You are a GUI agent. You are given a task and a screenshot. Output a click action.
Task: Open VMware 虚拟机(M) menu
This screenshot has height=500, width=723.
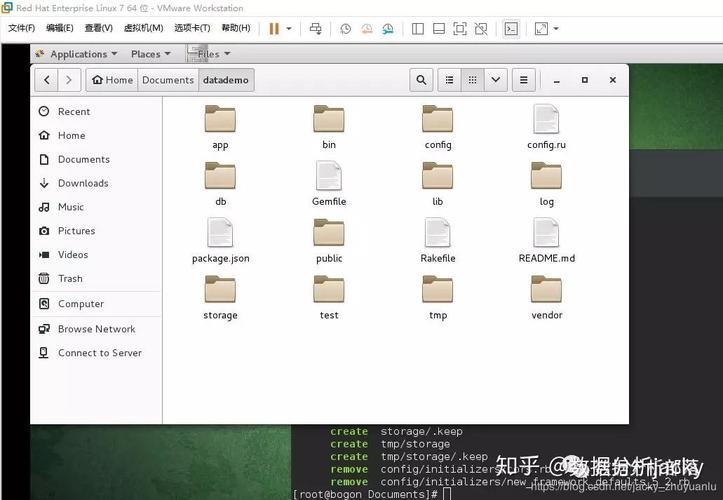coord(143,28)
